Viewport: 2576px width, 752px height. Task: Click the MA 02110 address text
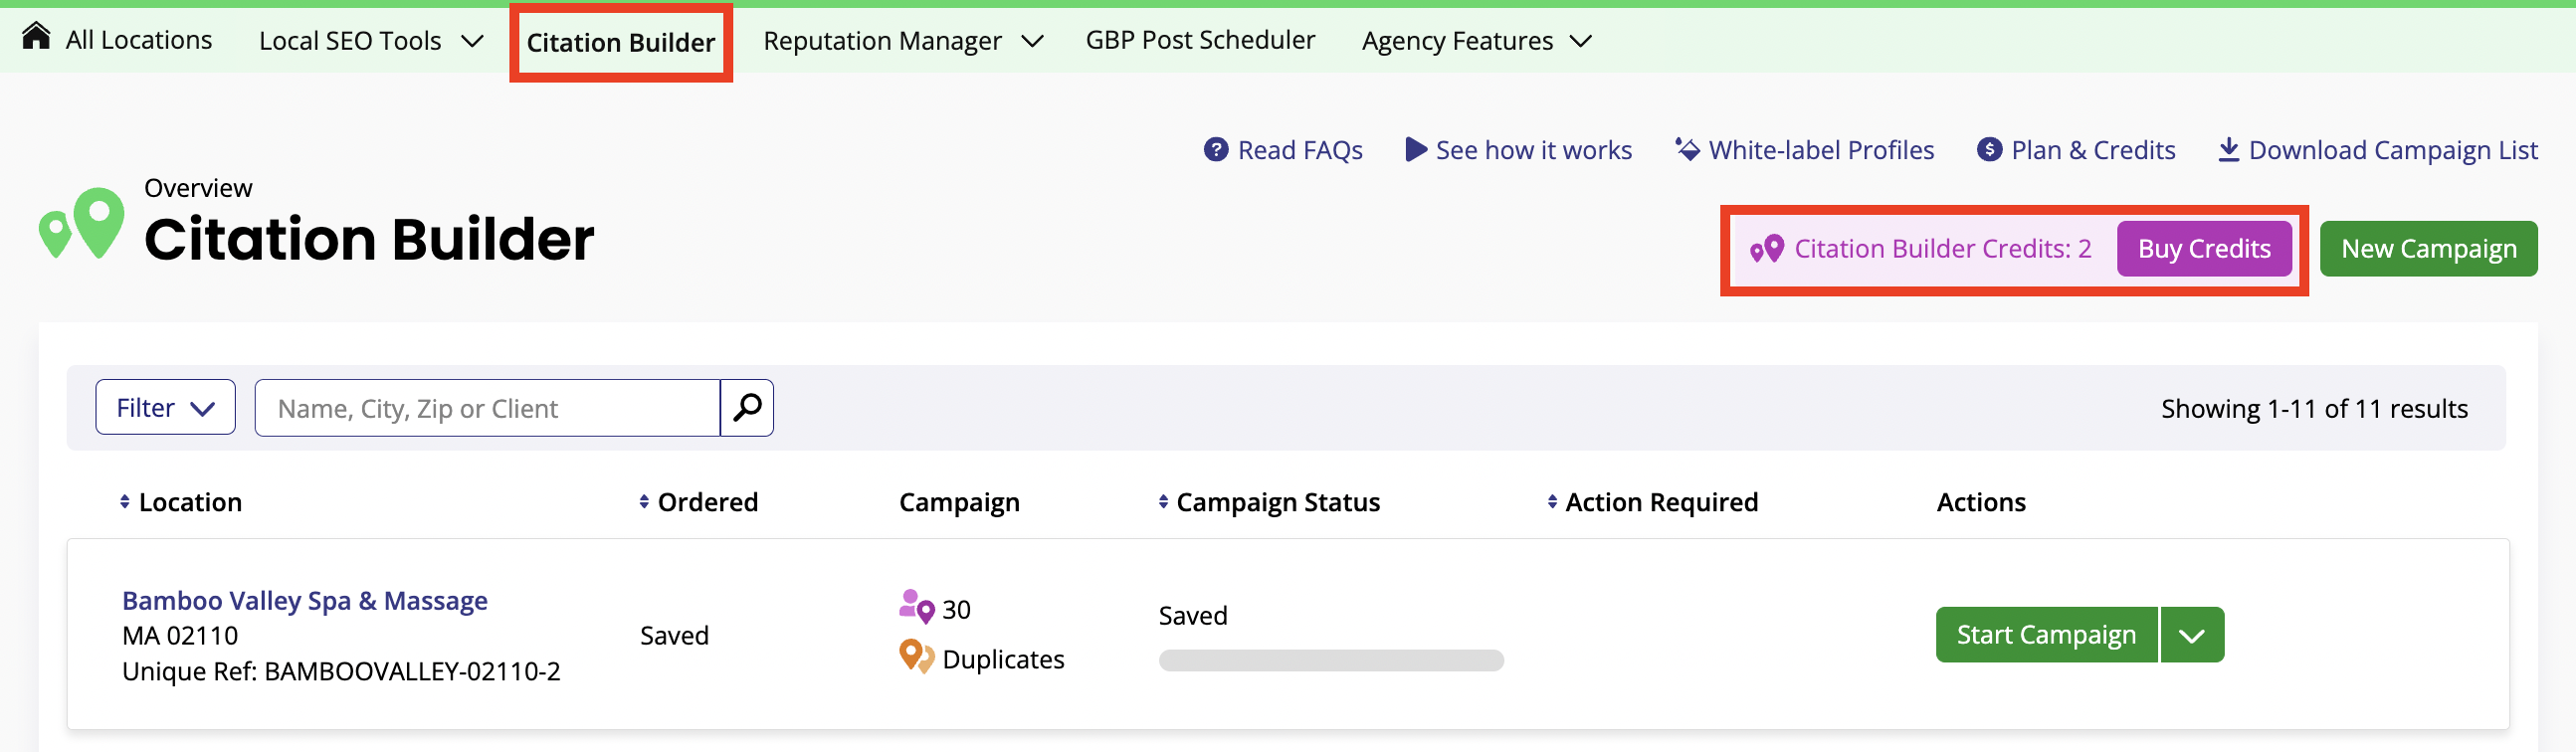(x=180, y=636)
